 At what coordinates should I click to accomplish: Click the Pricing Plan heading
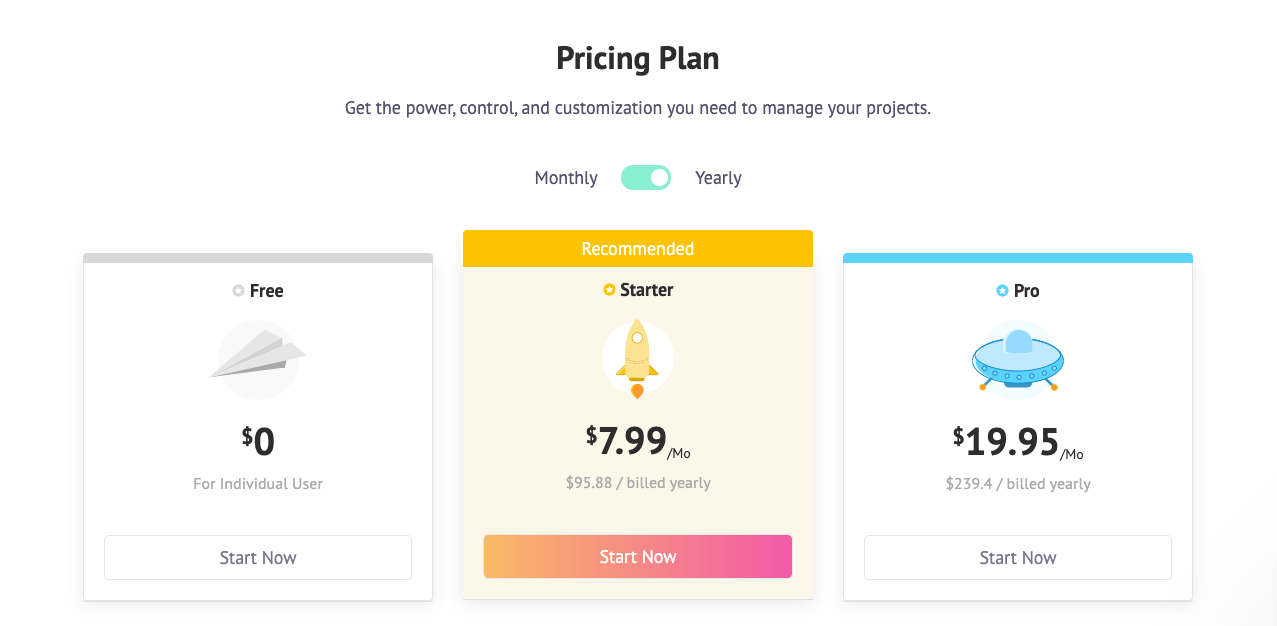point(638,59)
